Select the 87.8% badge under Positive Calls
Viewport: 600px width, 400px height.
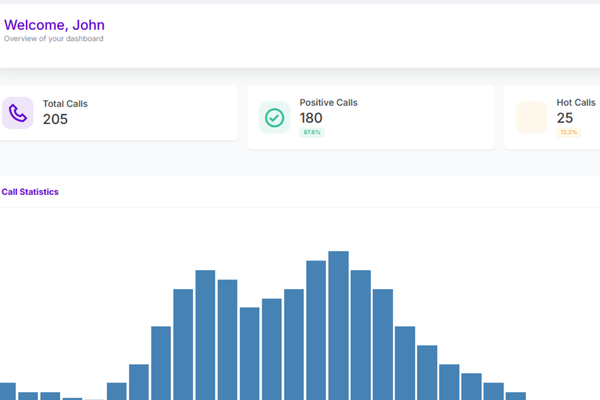(x=312, y=132)
